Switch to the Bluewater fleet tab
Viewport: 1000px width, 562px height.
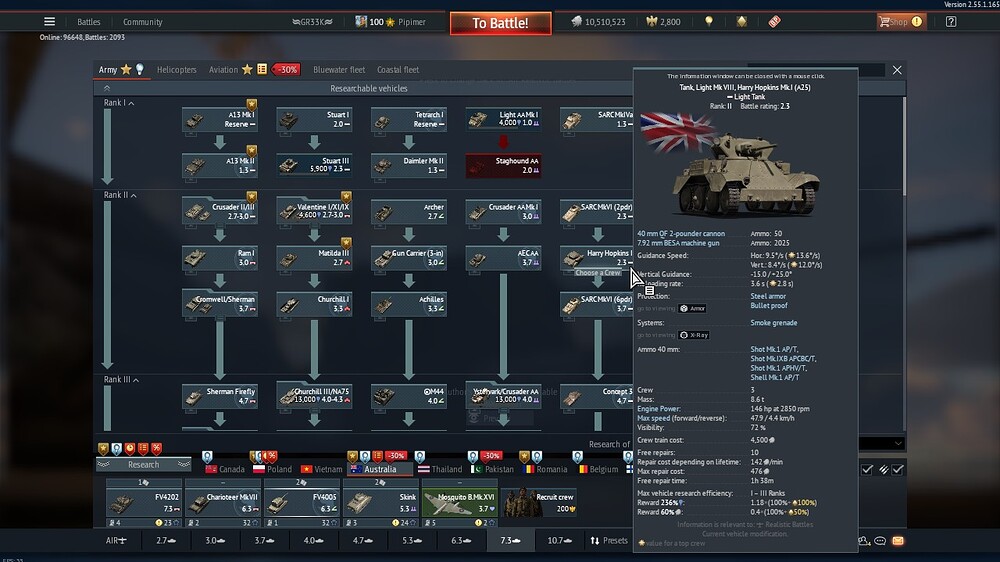(339, 70)
